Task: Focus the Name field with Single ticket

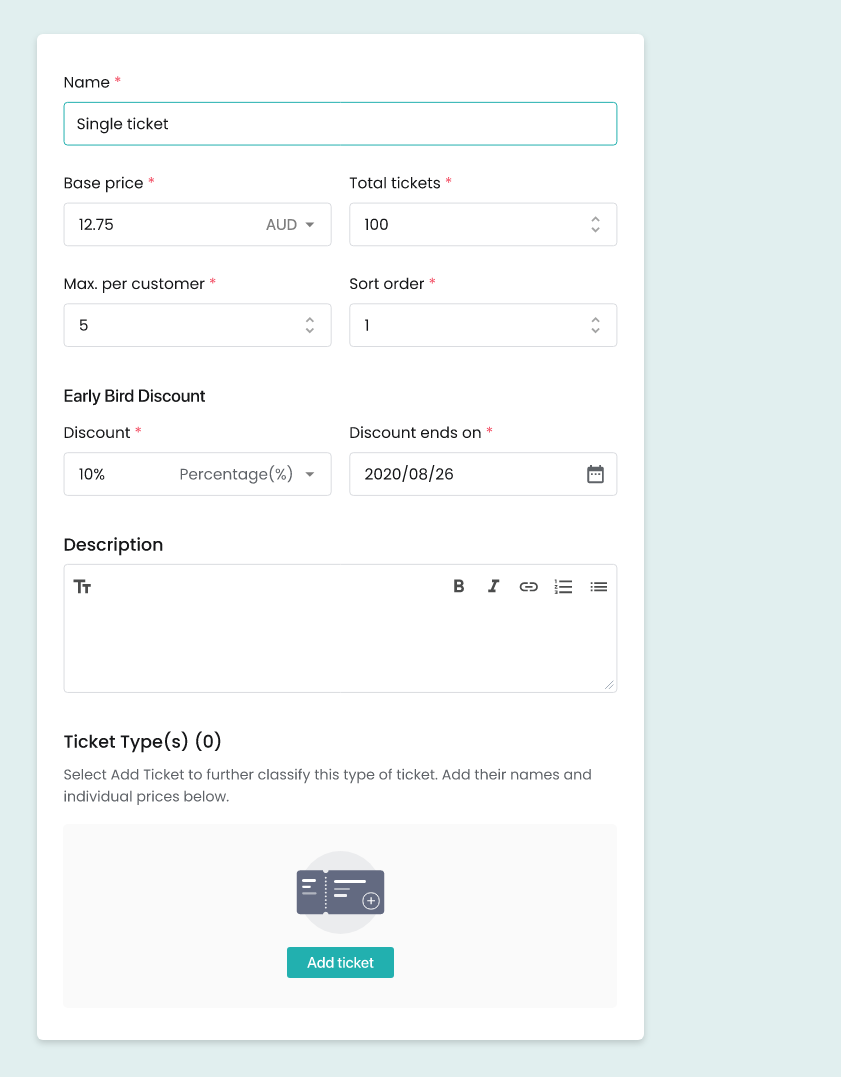Action: click(340, 124)
